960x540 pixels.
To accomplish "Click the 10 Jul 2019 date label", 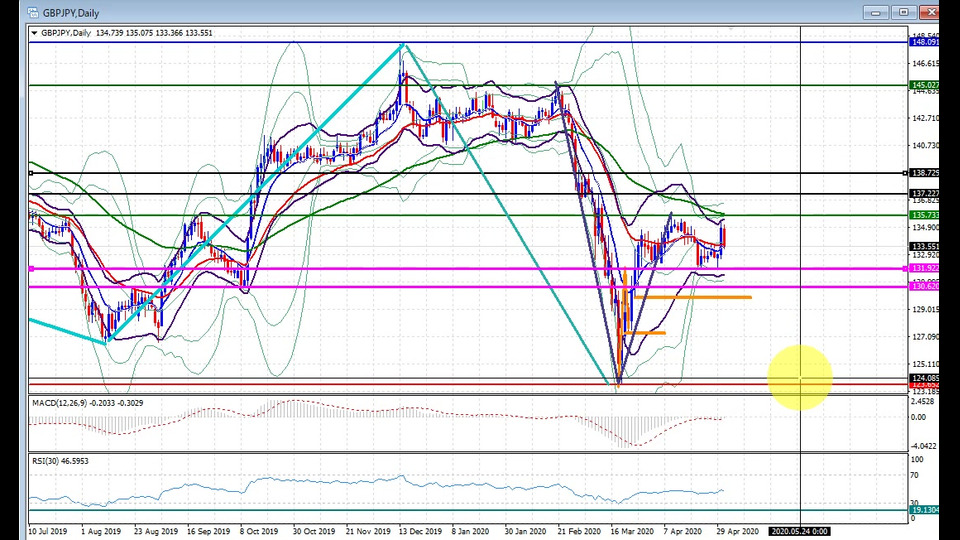I will 47,531.
